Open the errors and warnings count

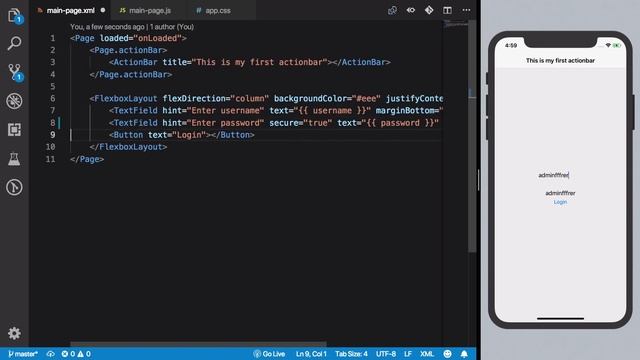[76, 354]
